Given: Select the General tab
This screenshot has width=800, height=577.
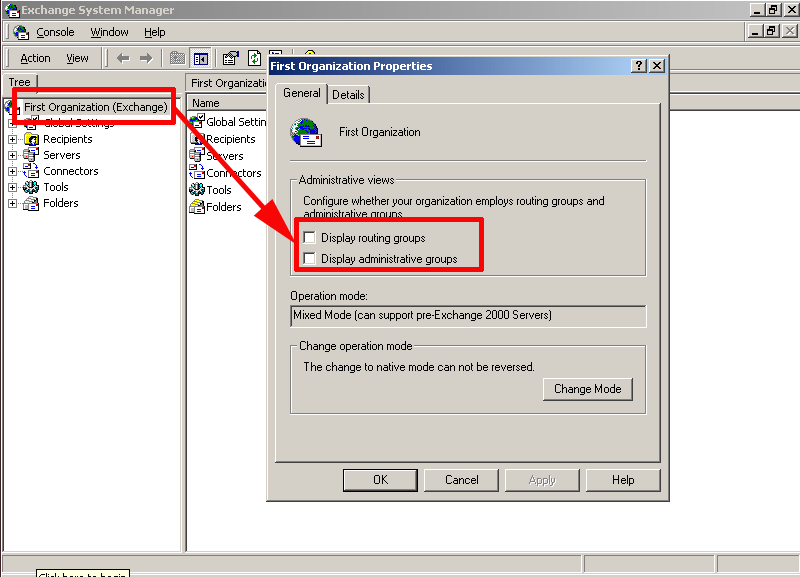Looking at the screenshot, I should tap(302, 93).
